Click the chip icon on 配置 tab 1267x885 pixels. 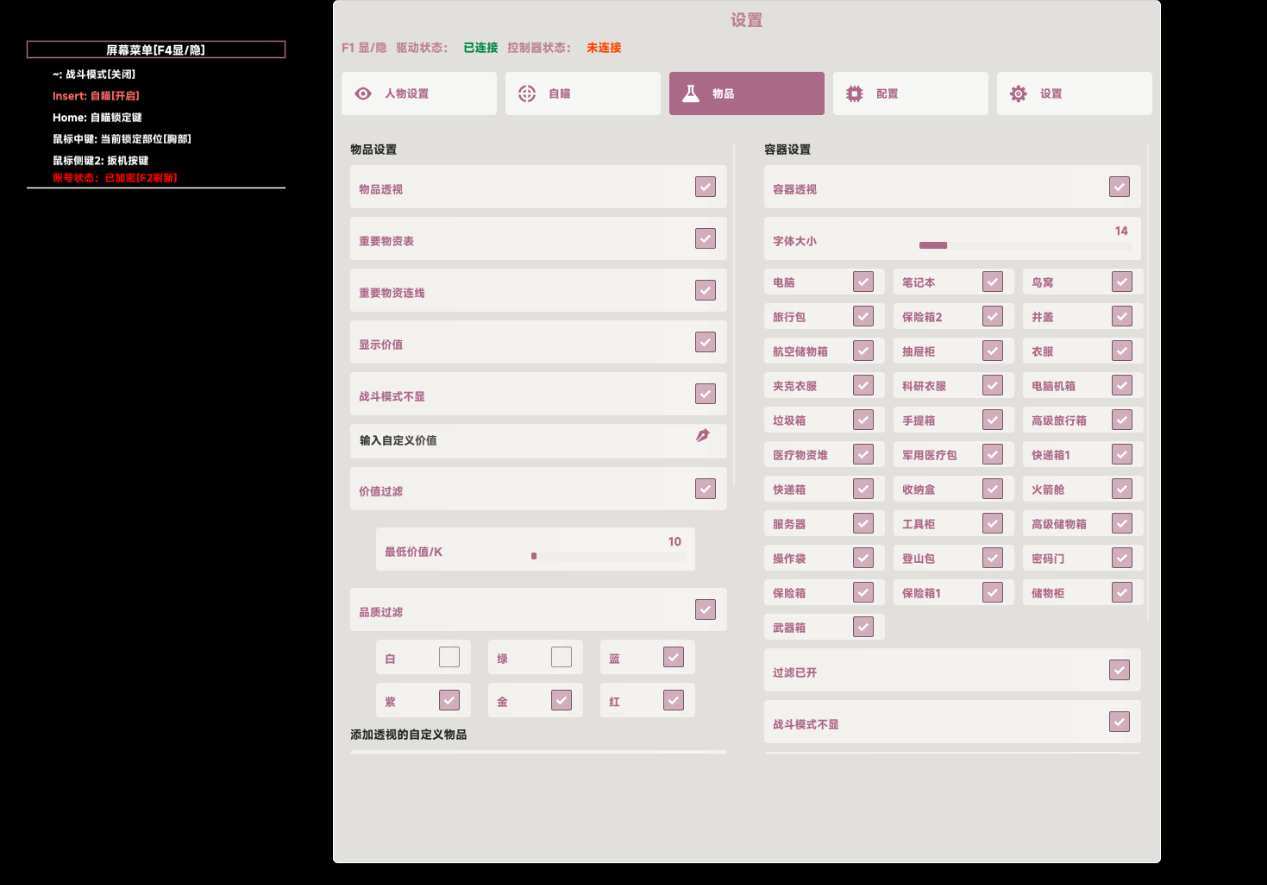(x=854, y=94)
